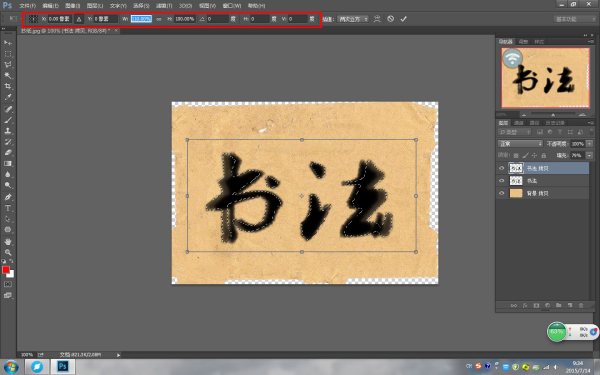The width and height of the screenshot is (600, 375).
Task: Toggle lock position in Layers panel
Action: [x=535, y=155]
